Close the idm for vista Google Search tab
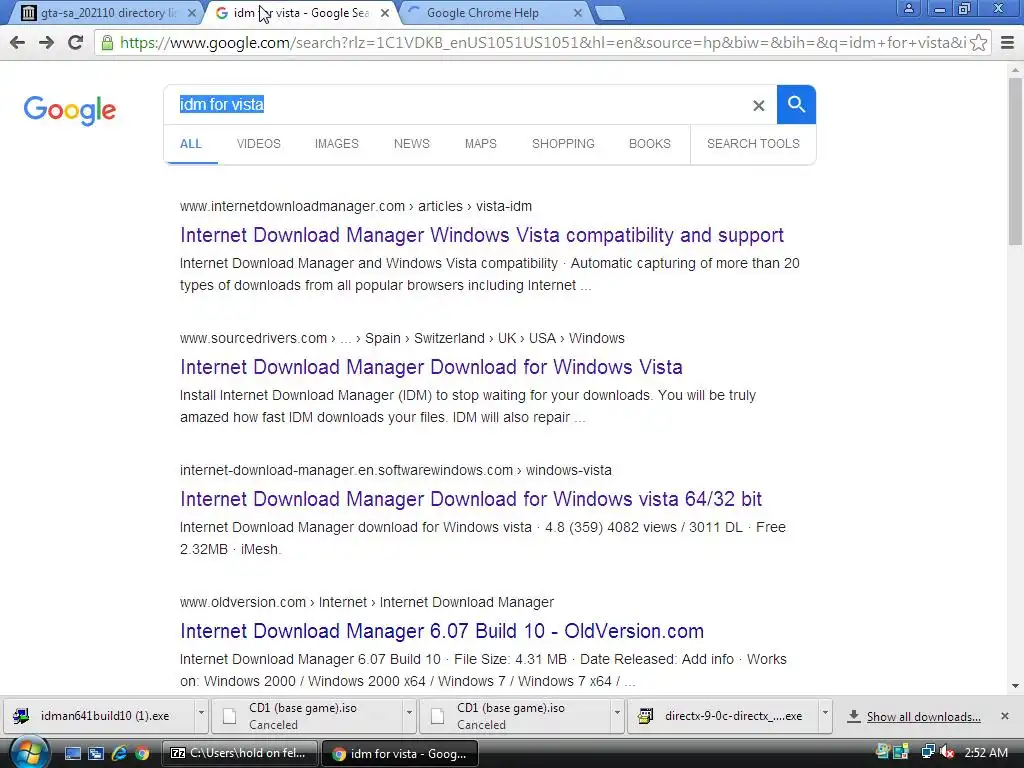Screen dimensions: 1024x768 385,12
